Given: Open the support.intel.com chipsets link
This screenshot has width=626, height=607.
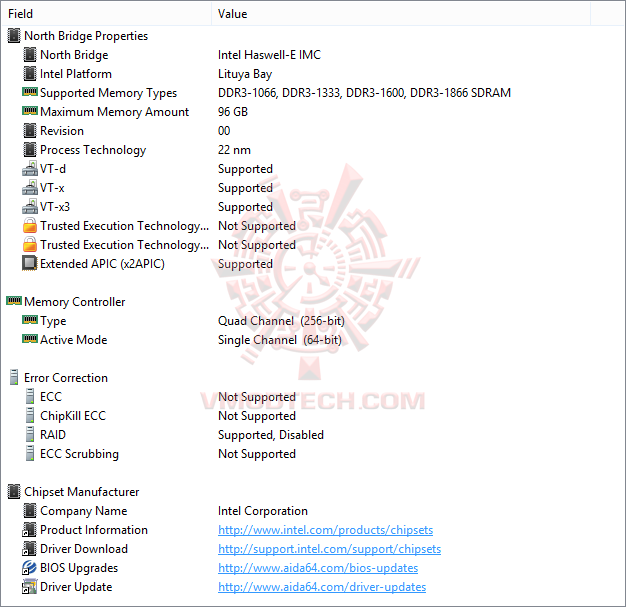Looking at the screenshot, I should pyautogui.click(x=329, y=549).
